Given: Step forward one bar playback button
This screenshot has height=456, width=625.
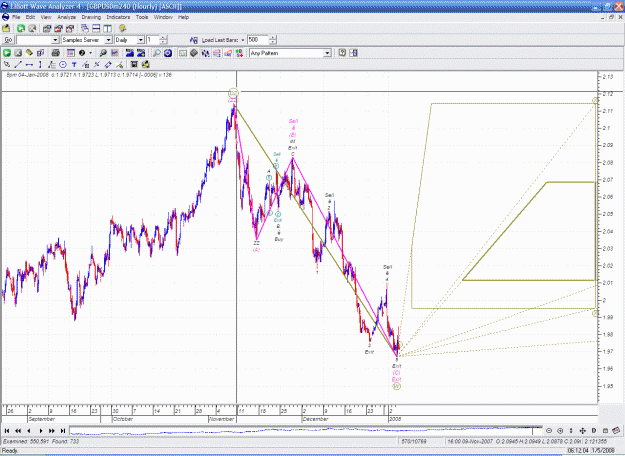Looking at the screenshot, I should (40, 430).
